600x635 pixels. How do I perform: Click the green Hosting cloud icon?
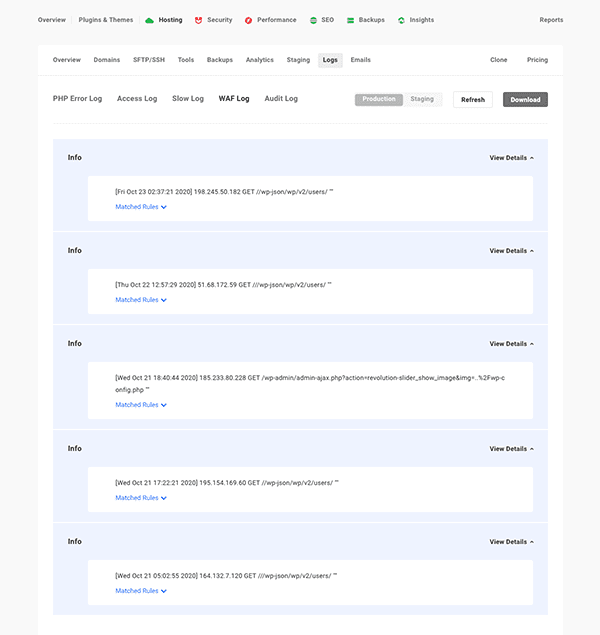click(x=149, y=20)
